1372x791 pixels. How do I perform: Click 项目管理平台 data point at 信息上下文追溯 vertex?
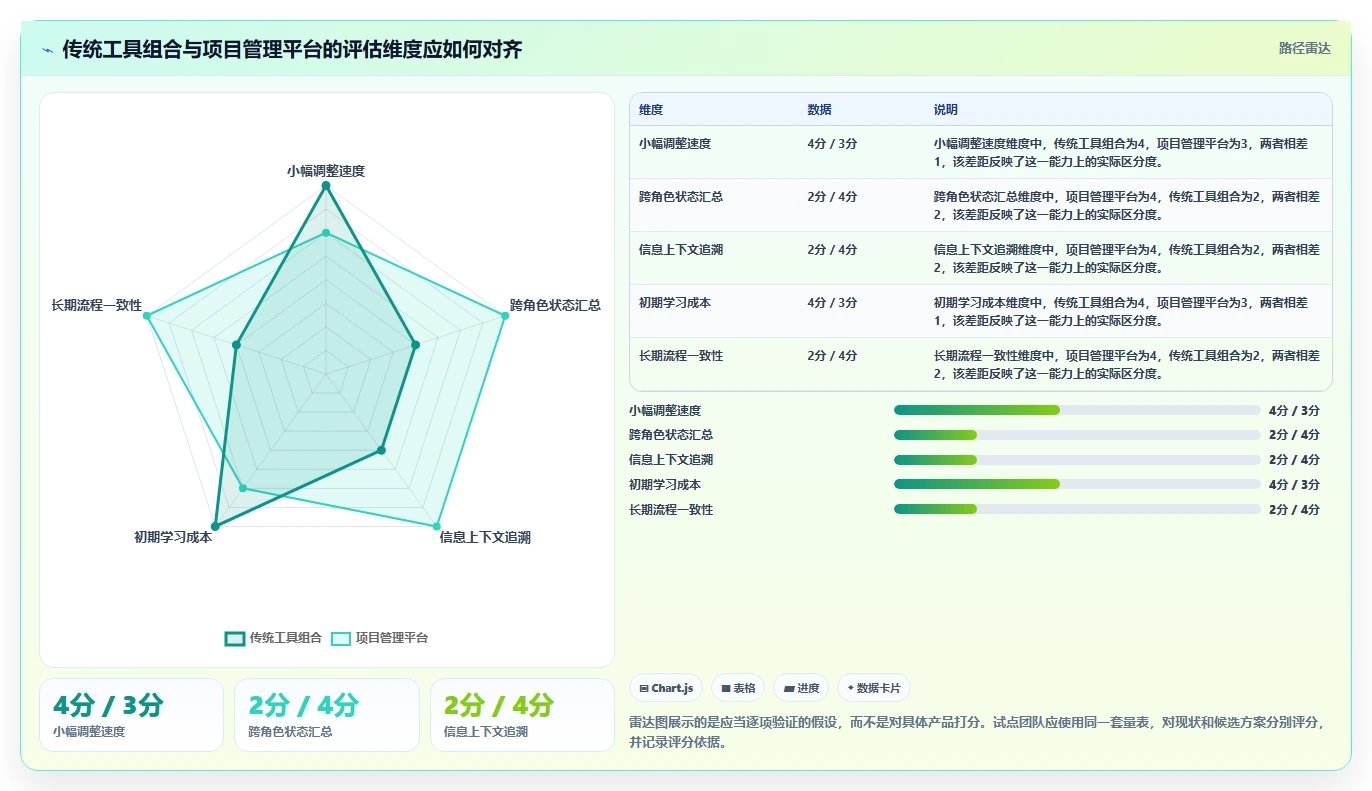436,526
